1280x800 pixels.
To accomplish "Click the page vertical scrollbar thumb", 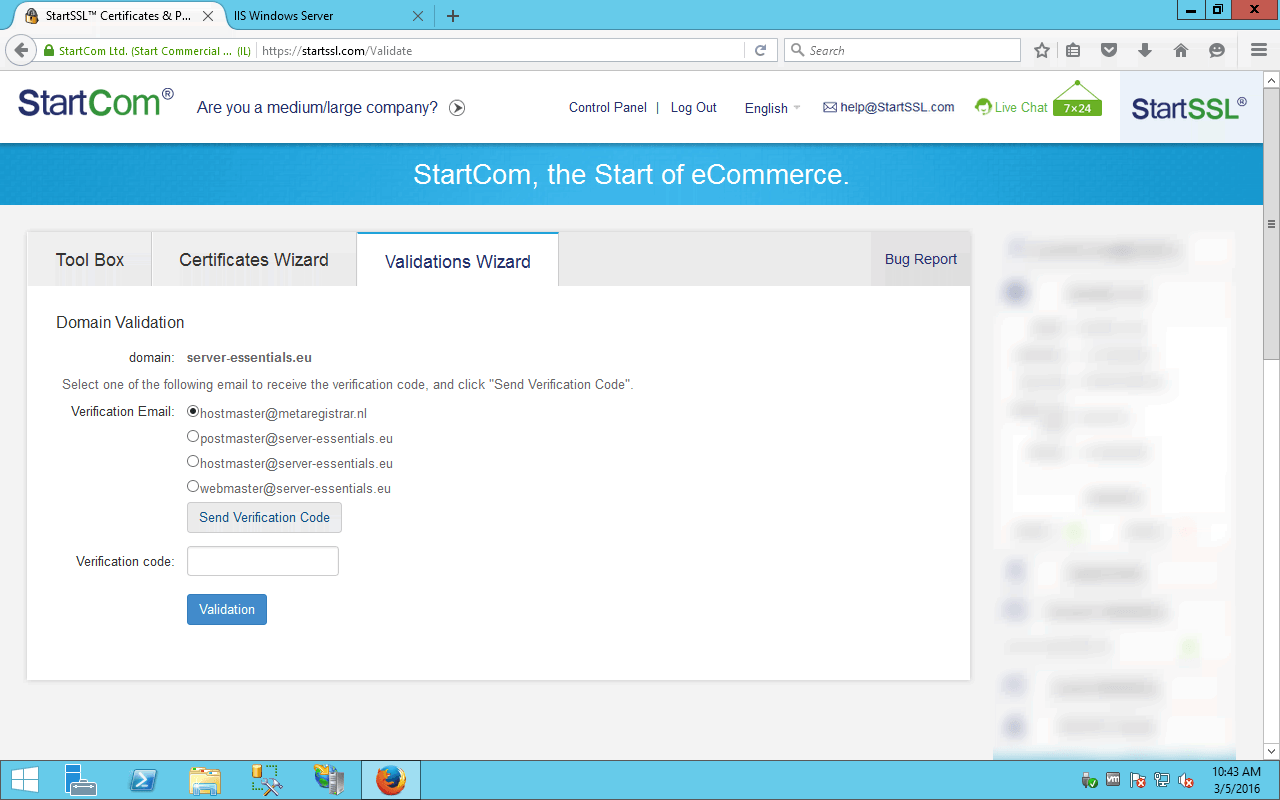I will click(x=1272, y=222).
